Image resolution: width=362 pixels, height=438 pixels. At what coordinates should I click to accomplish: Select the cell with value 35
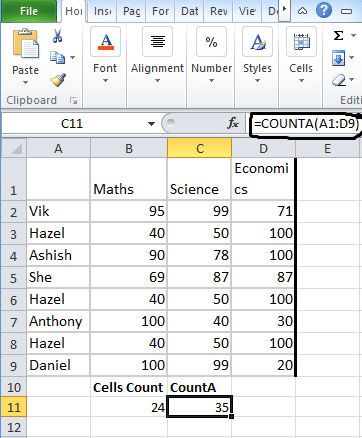(199, 407)
